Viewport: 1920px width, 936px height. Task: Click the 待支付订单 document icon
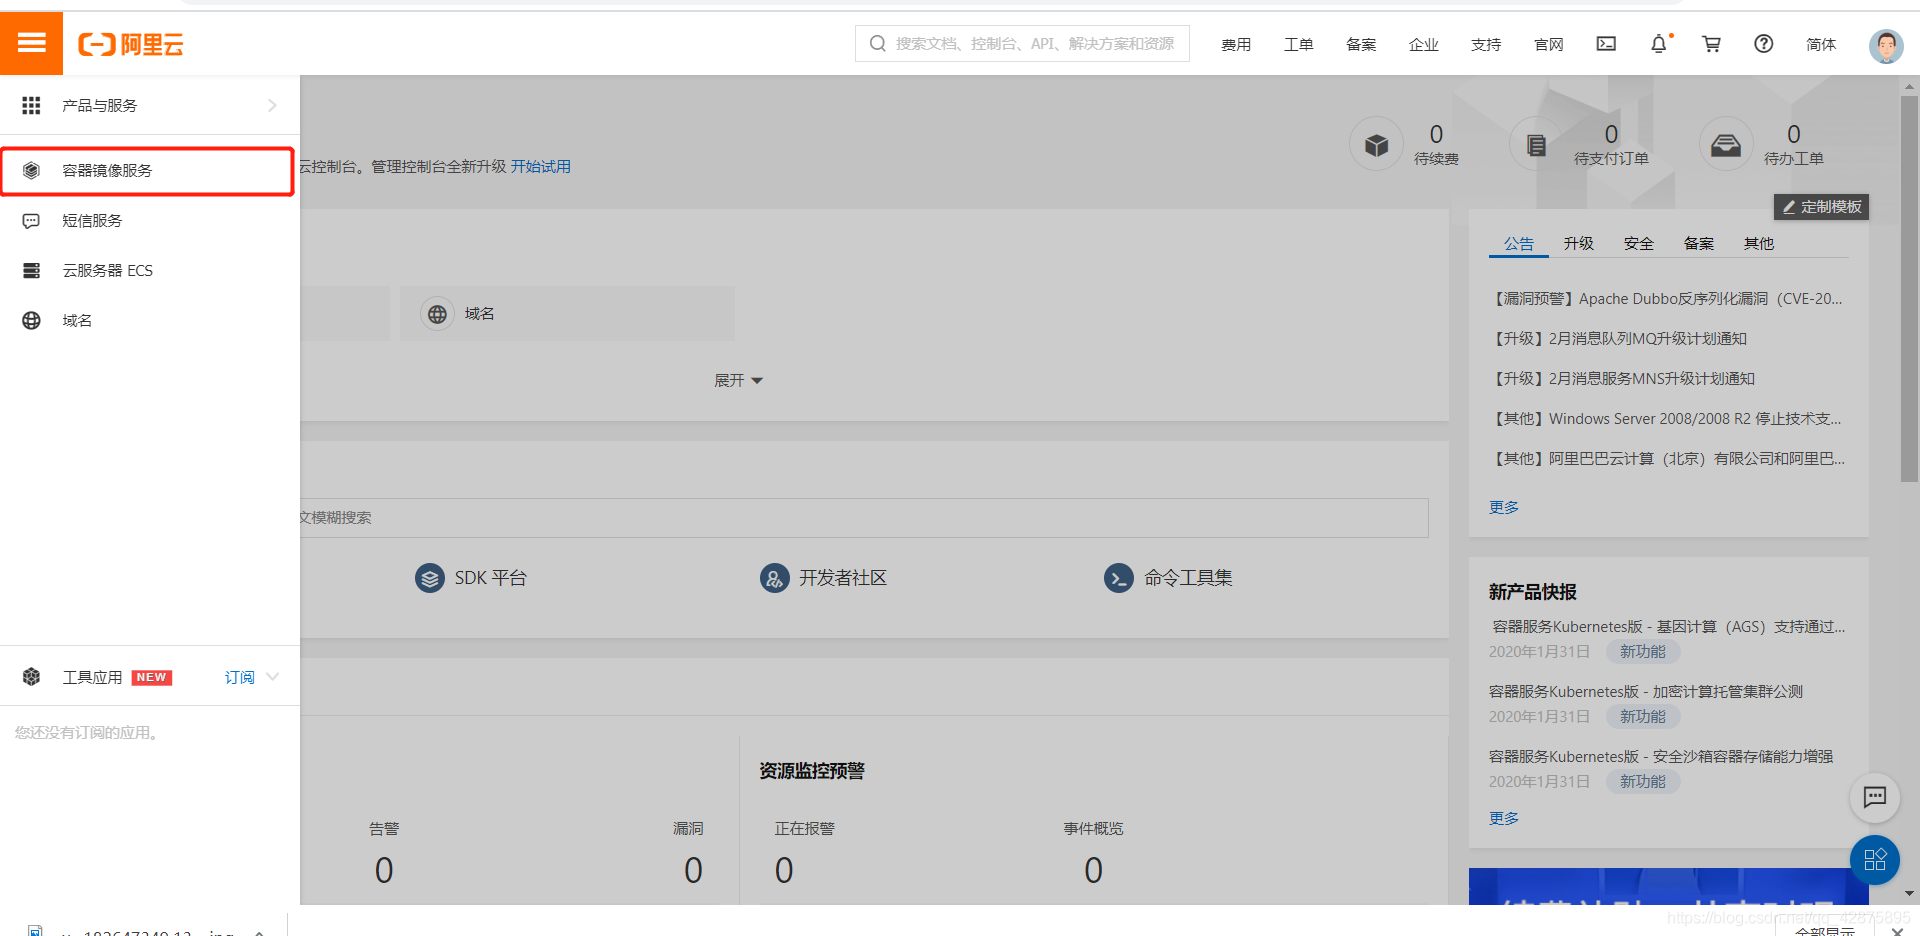pyautogui.click(x=1537, y=145)
